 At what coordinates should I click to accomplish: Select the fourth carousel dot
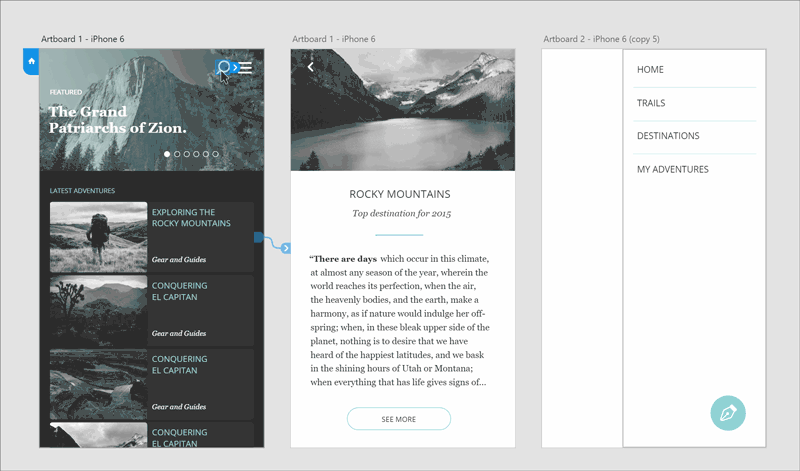click(196, 154)
